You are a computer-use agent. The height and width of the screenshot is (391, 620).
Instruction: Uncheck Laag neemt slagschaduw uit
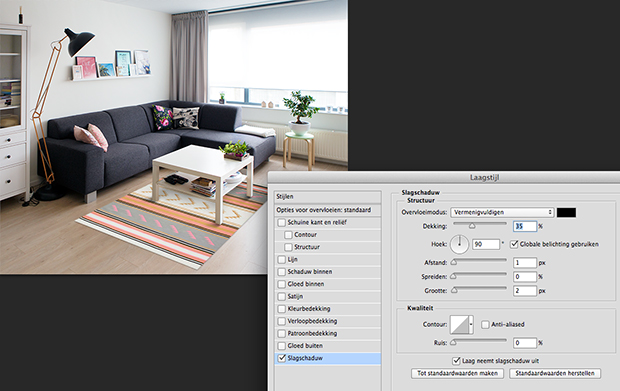tap(456, 361)
